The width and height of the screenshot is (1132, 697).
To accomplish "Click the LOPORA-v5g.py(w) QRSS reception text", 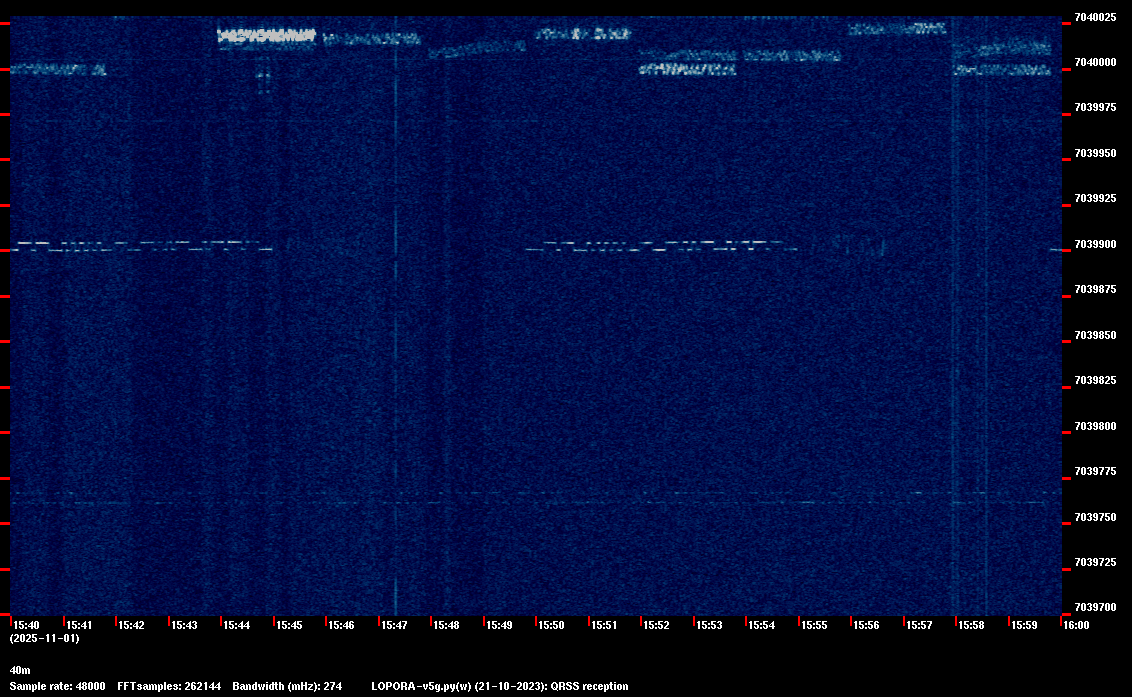I will (500, 687).
